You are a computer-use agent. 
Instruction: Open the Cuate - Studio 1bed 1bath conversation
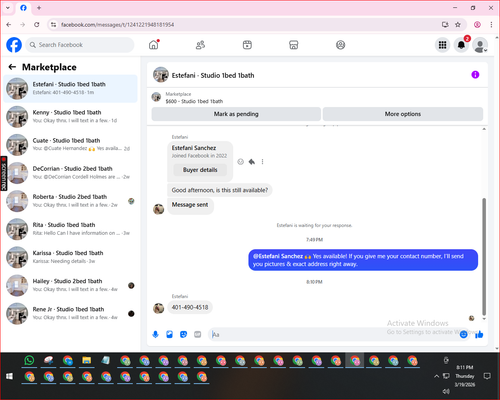[70, 144]
